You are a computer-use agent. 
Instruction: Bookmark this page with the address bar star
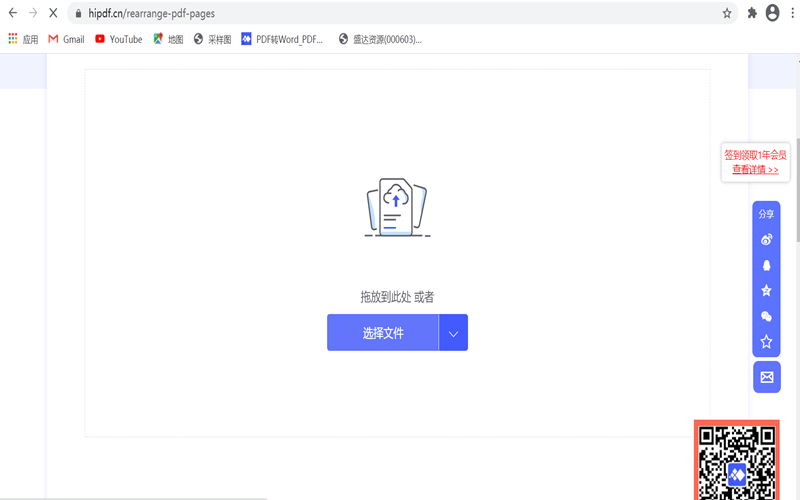pos(727,14)
